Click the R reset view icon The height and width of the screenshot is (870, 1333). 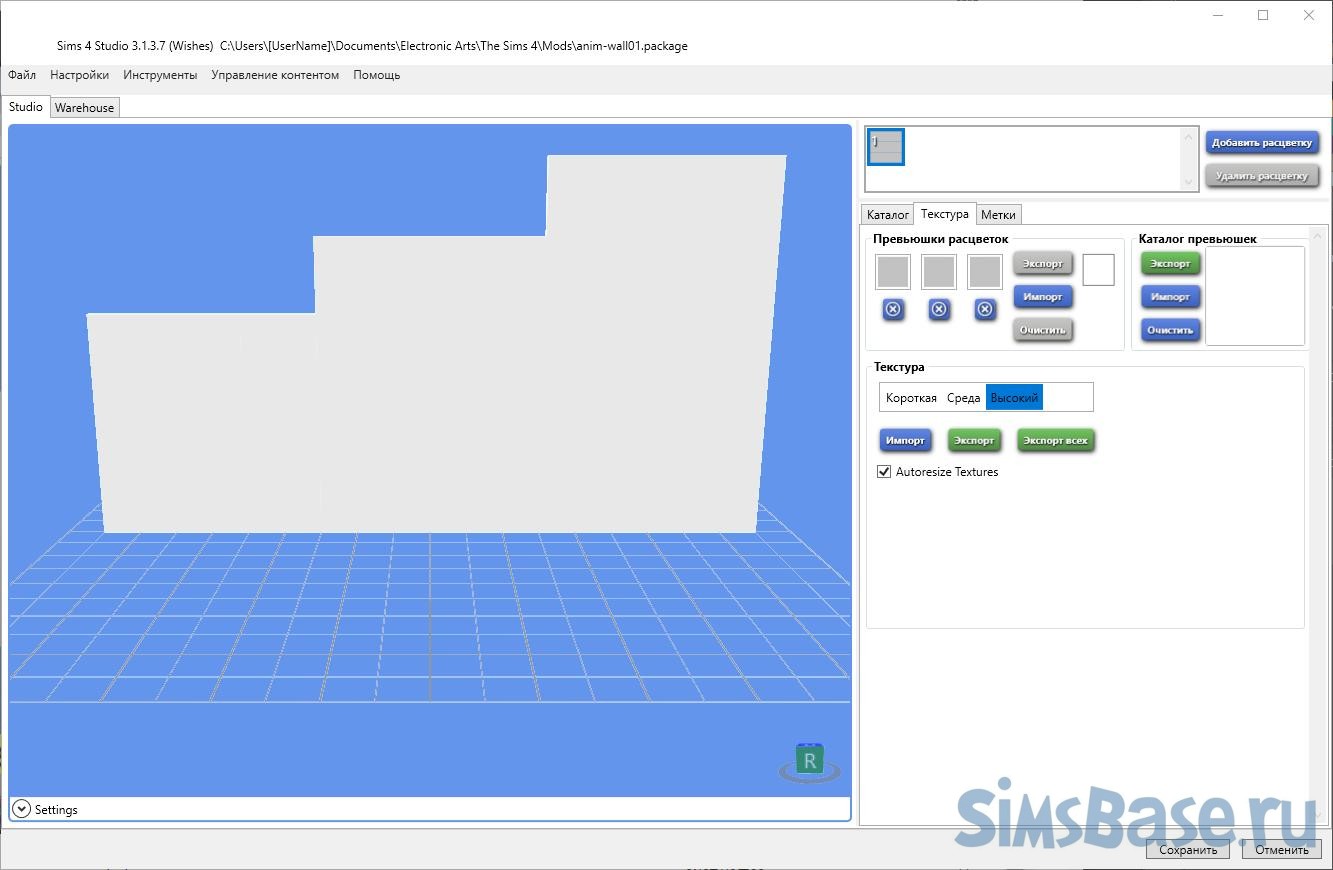pos(810,762)
